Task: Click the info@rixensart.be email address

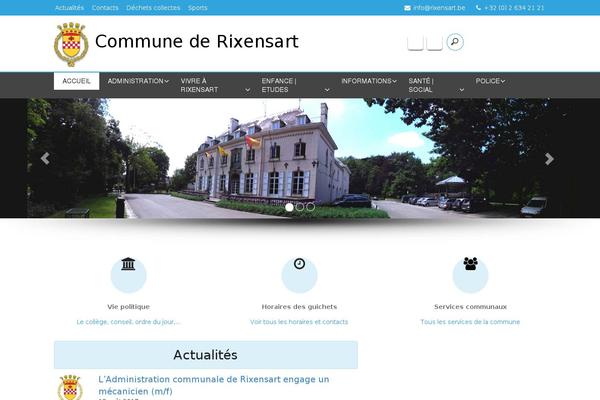Action: tap(439, 8)
